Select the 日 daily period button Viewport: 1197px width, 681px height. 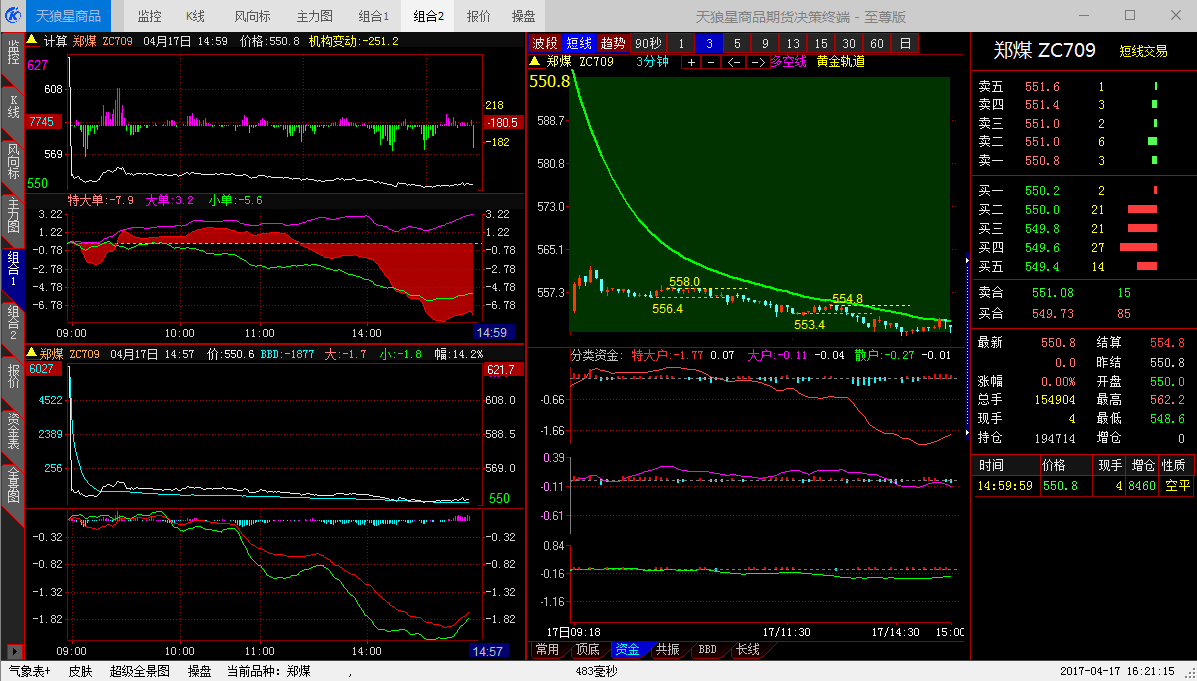point(905,44)
